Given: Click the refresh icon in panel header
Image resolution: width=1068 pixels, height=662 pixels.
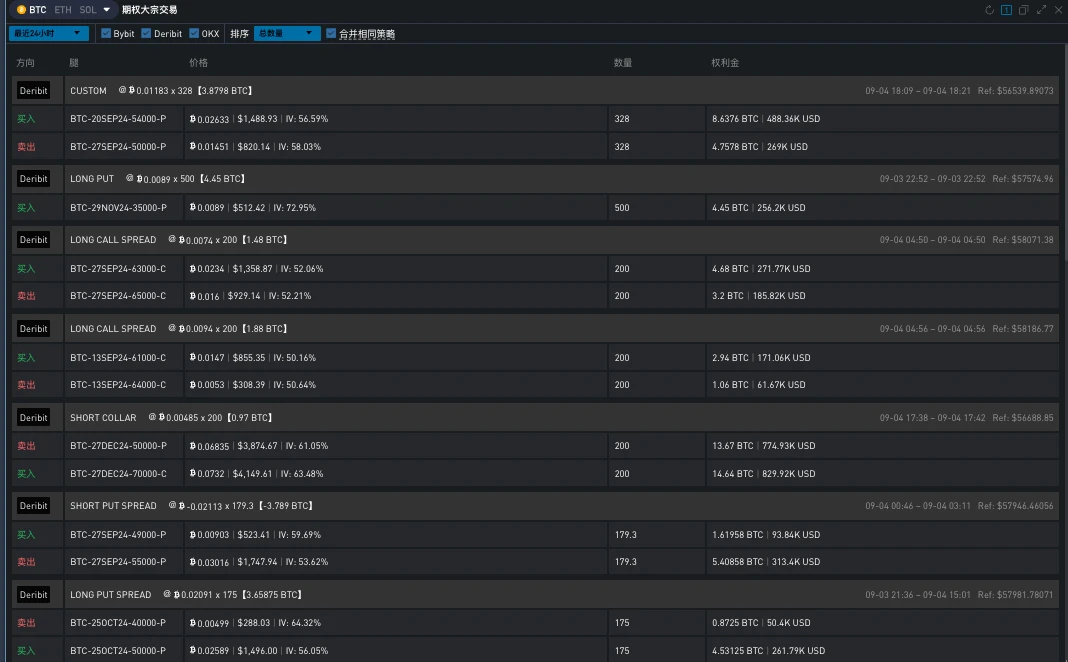Looking at the screenshot, I should point(990,10).
